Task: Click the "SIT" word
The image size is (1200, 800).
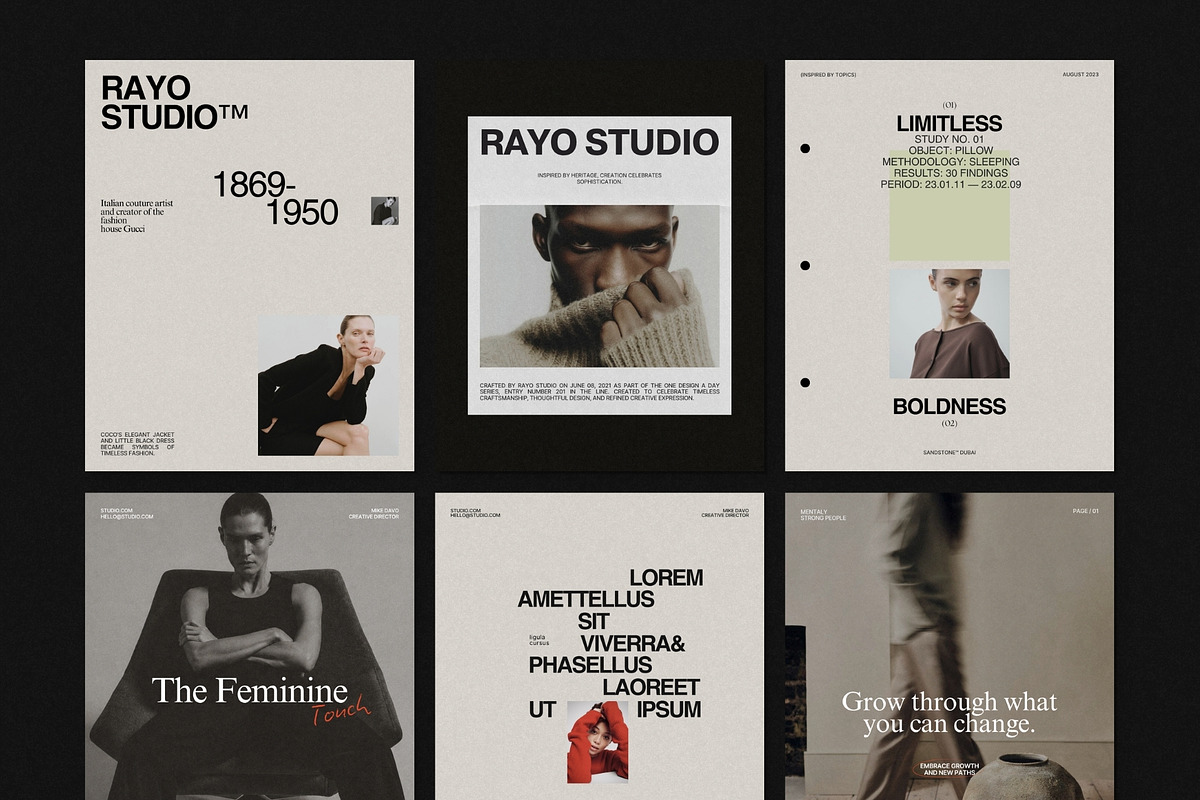Action: point(593,622)
